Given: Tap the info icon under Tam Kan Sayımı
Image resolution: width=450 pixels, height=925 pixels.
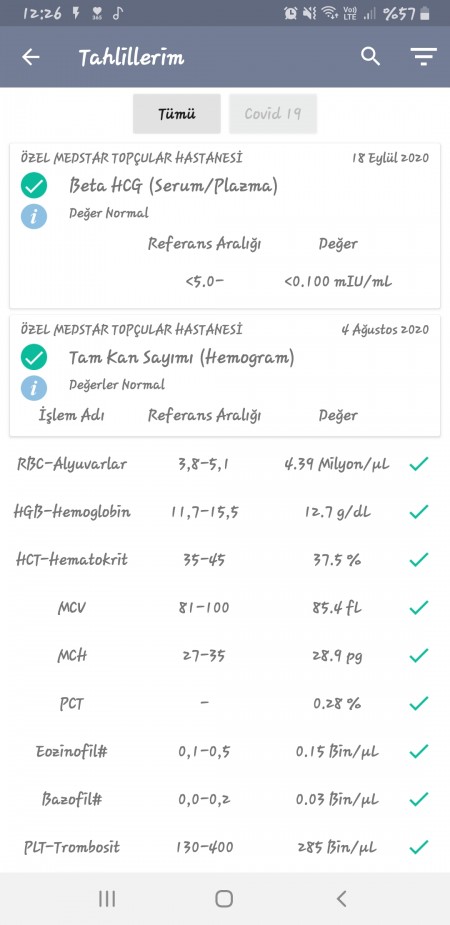Looking at the screenshot, I should pyautogui.click(x=34, y=388).
